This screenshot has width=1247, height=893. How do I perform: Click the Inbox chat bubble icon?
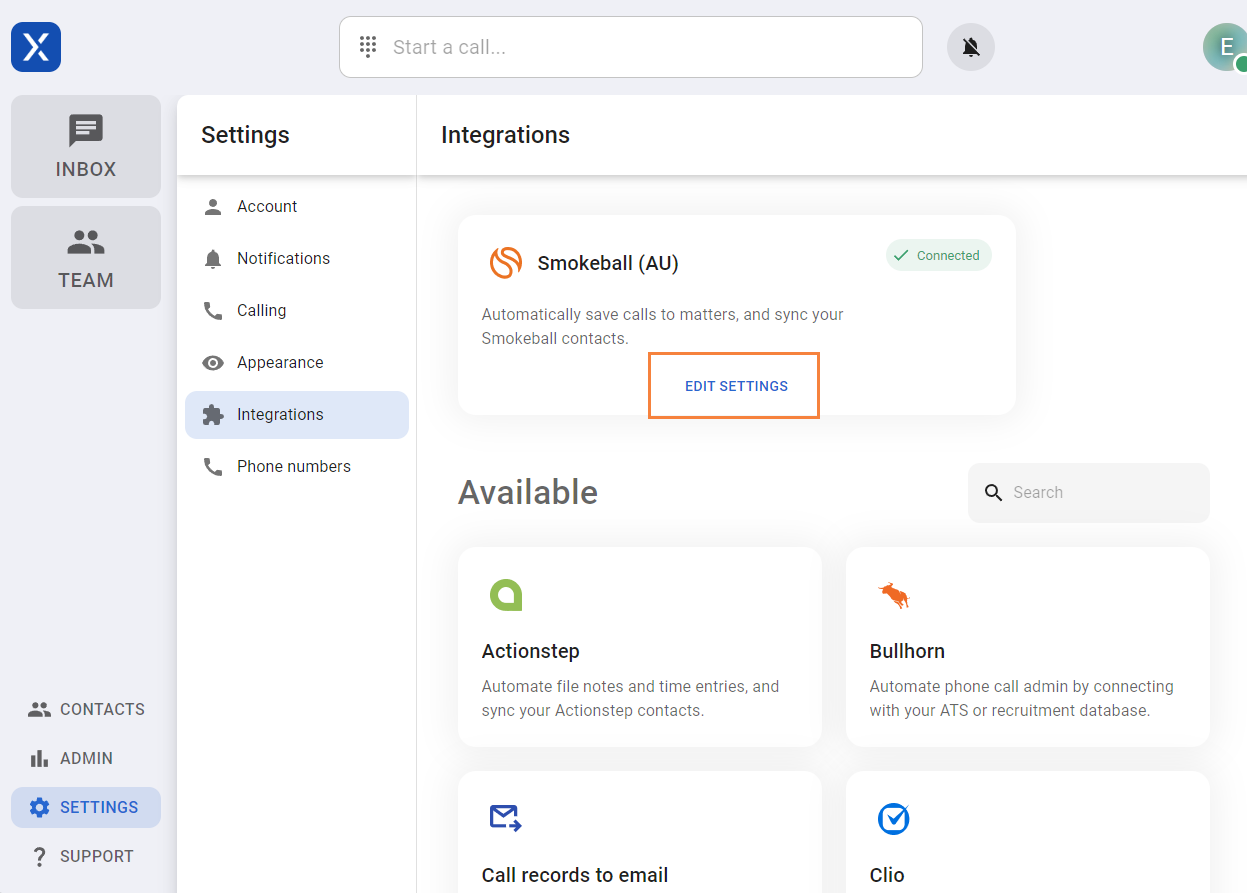click(x=86, y=131)
